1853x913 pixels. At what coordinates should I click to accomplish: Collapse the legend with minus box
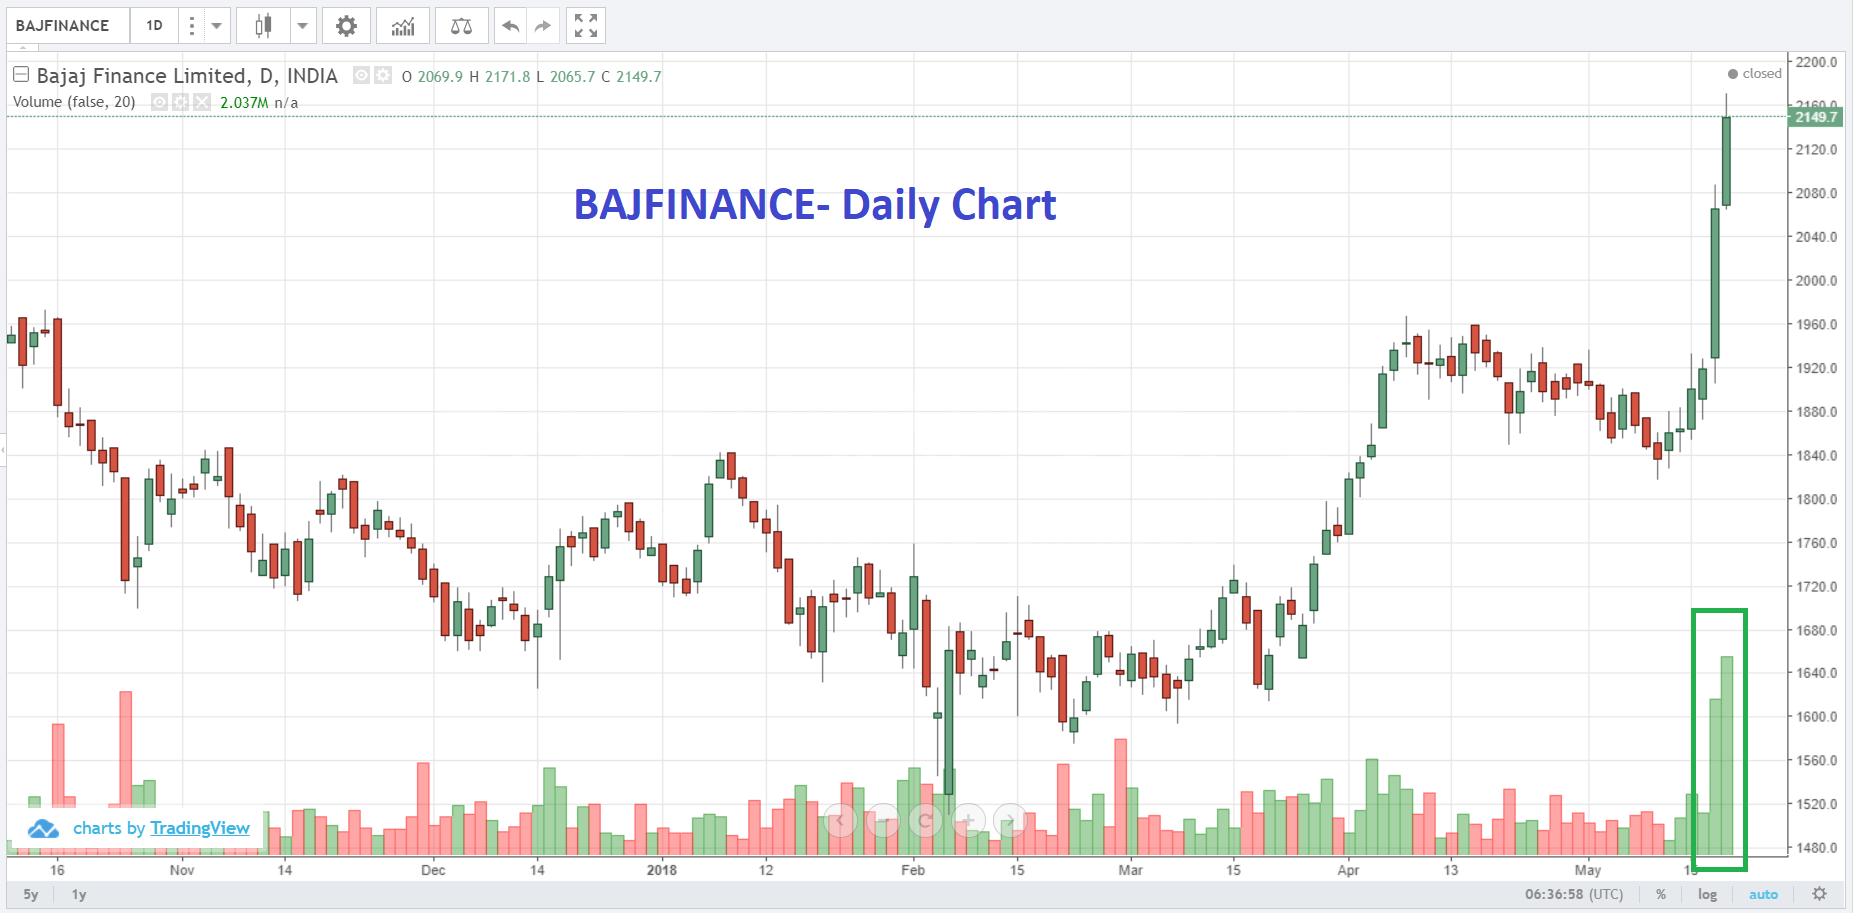pyautogui.click(x=20, y=75)
